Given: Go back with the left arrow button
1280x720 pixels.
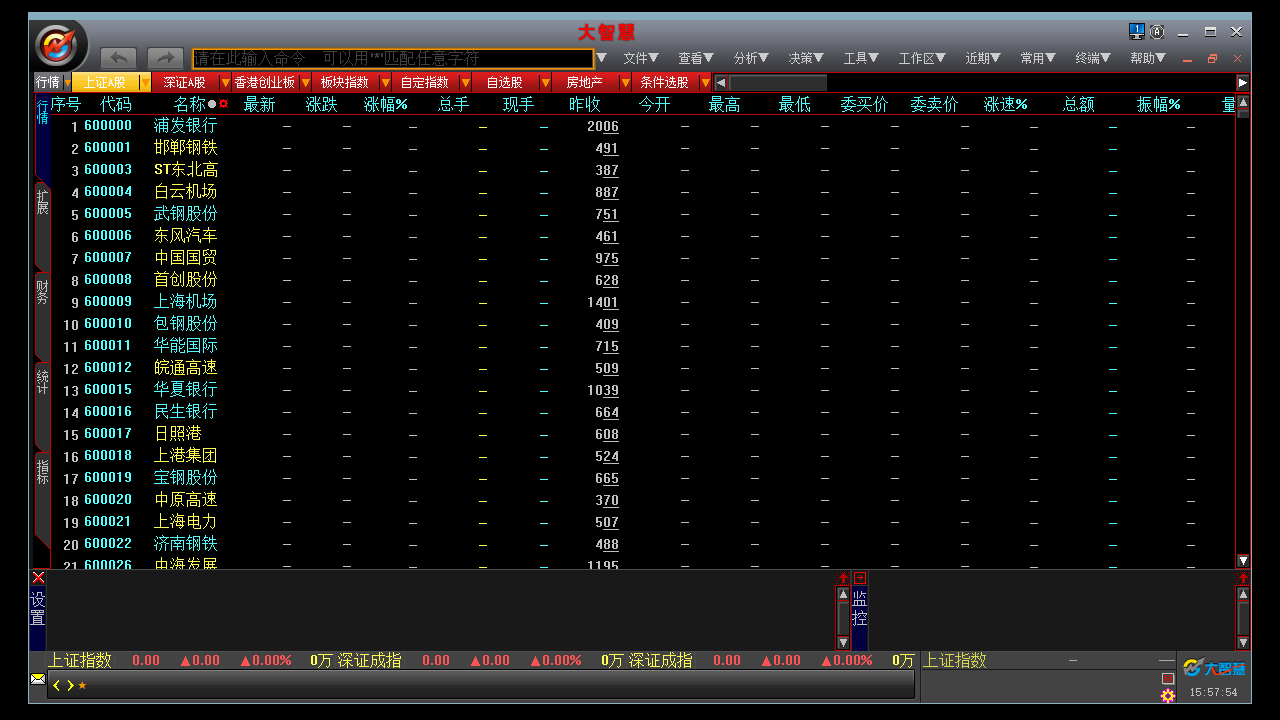Looking at the screenshot, I should [x=119, y=58].
